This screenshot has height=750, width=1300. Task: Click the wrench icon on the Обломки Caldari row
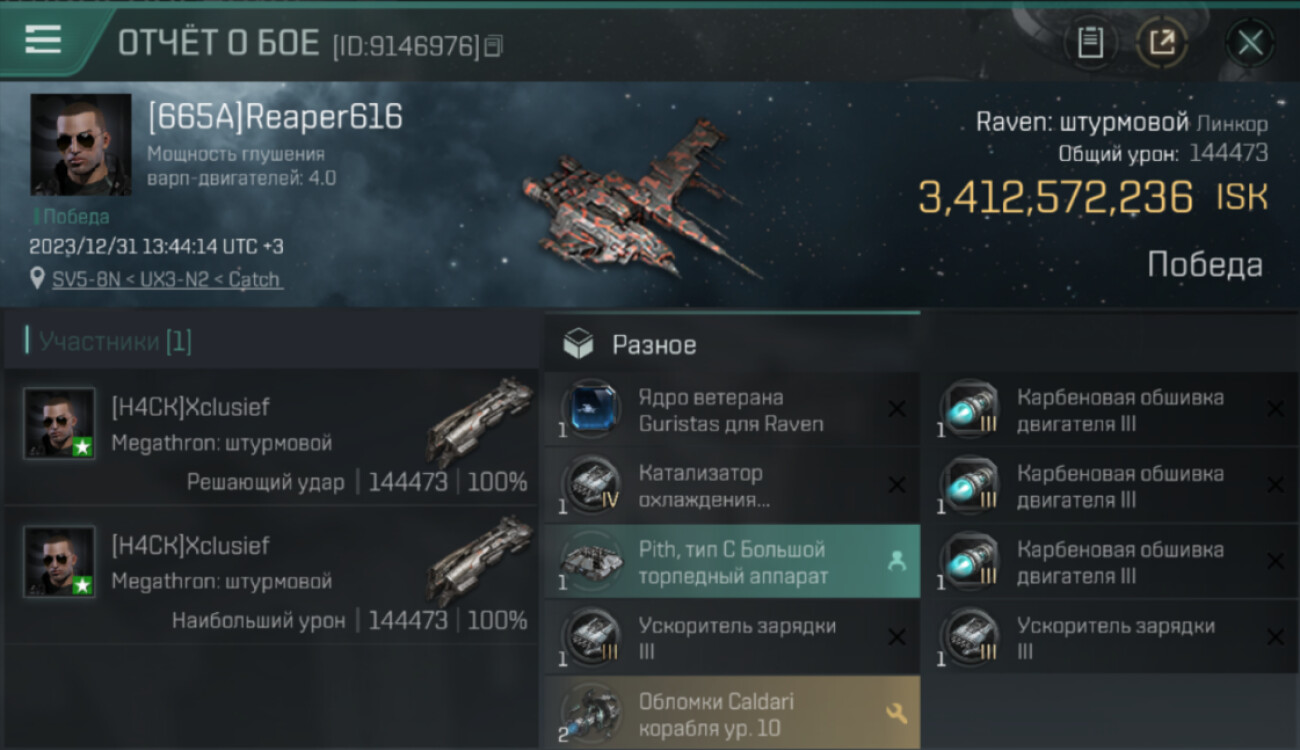pyautogui.click(x=897, y=713)
